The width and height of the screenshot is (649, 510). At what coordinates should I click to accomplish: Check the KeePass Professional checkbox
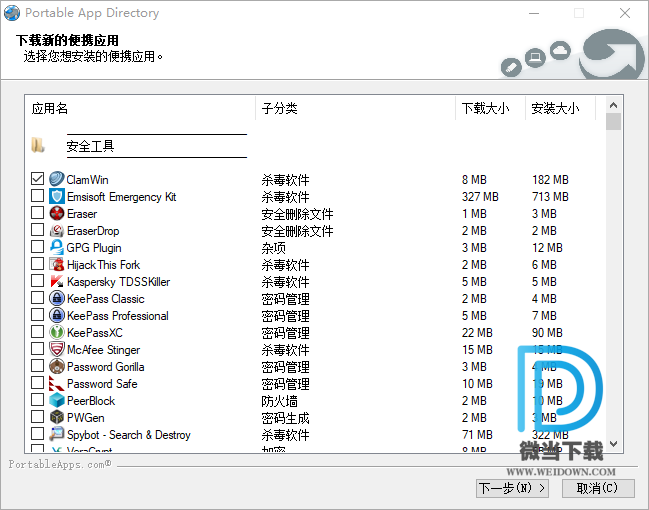(x=37, y=314)
